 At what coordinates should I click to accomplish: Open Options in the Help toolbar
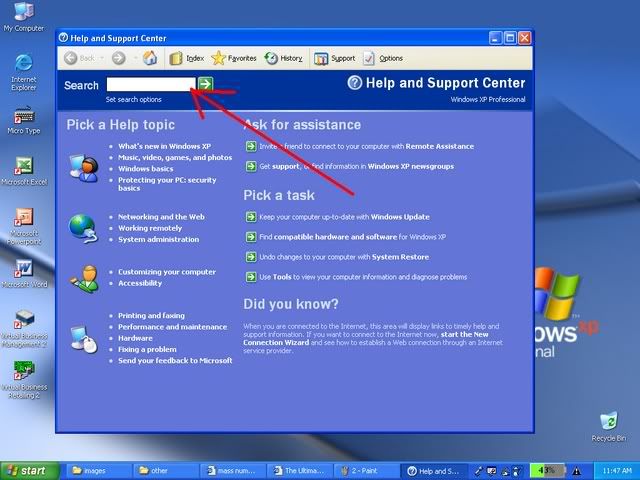click(x=383, y=58)
